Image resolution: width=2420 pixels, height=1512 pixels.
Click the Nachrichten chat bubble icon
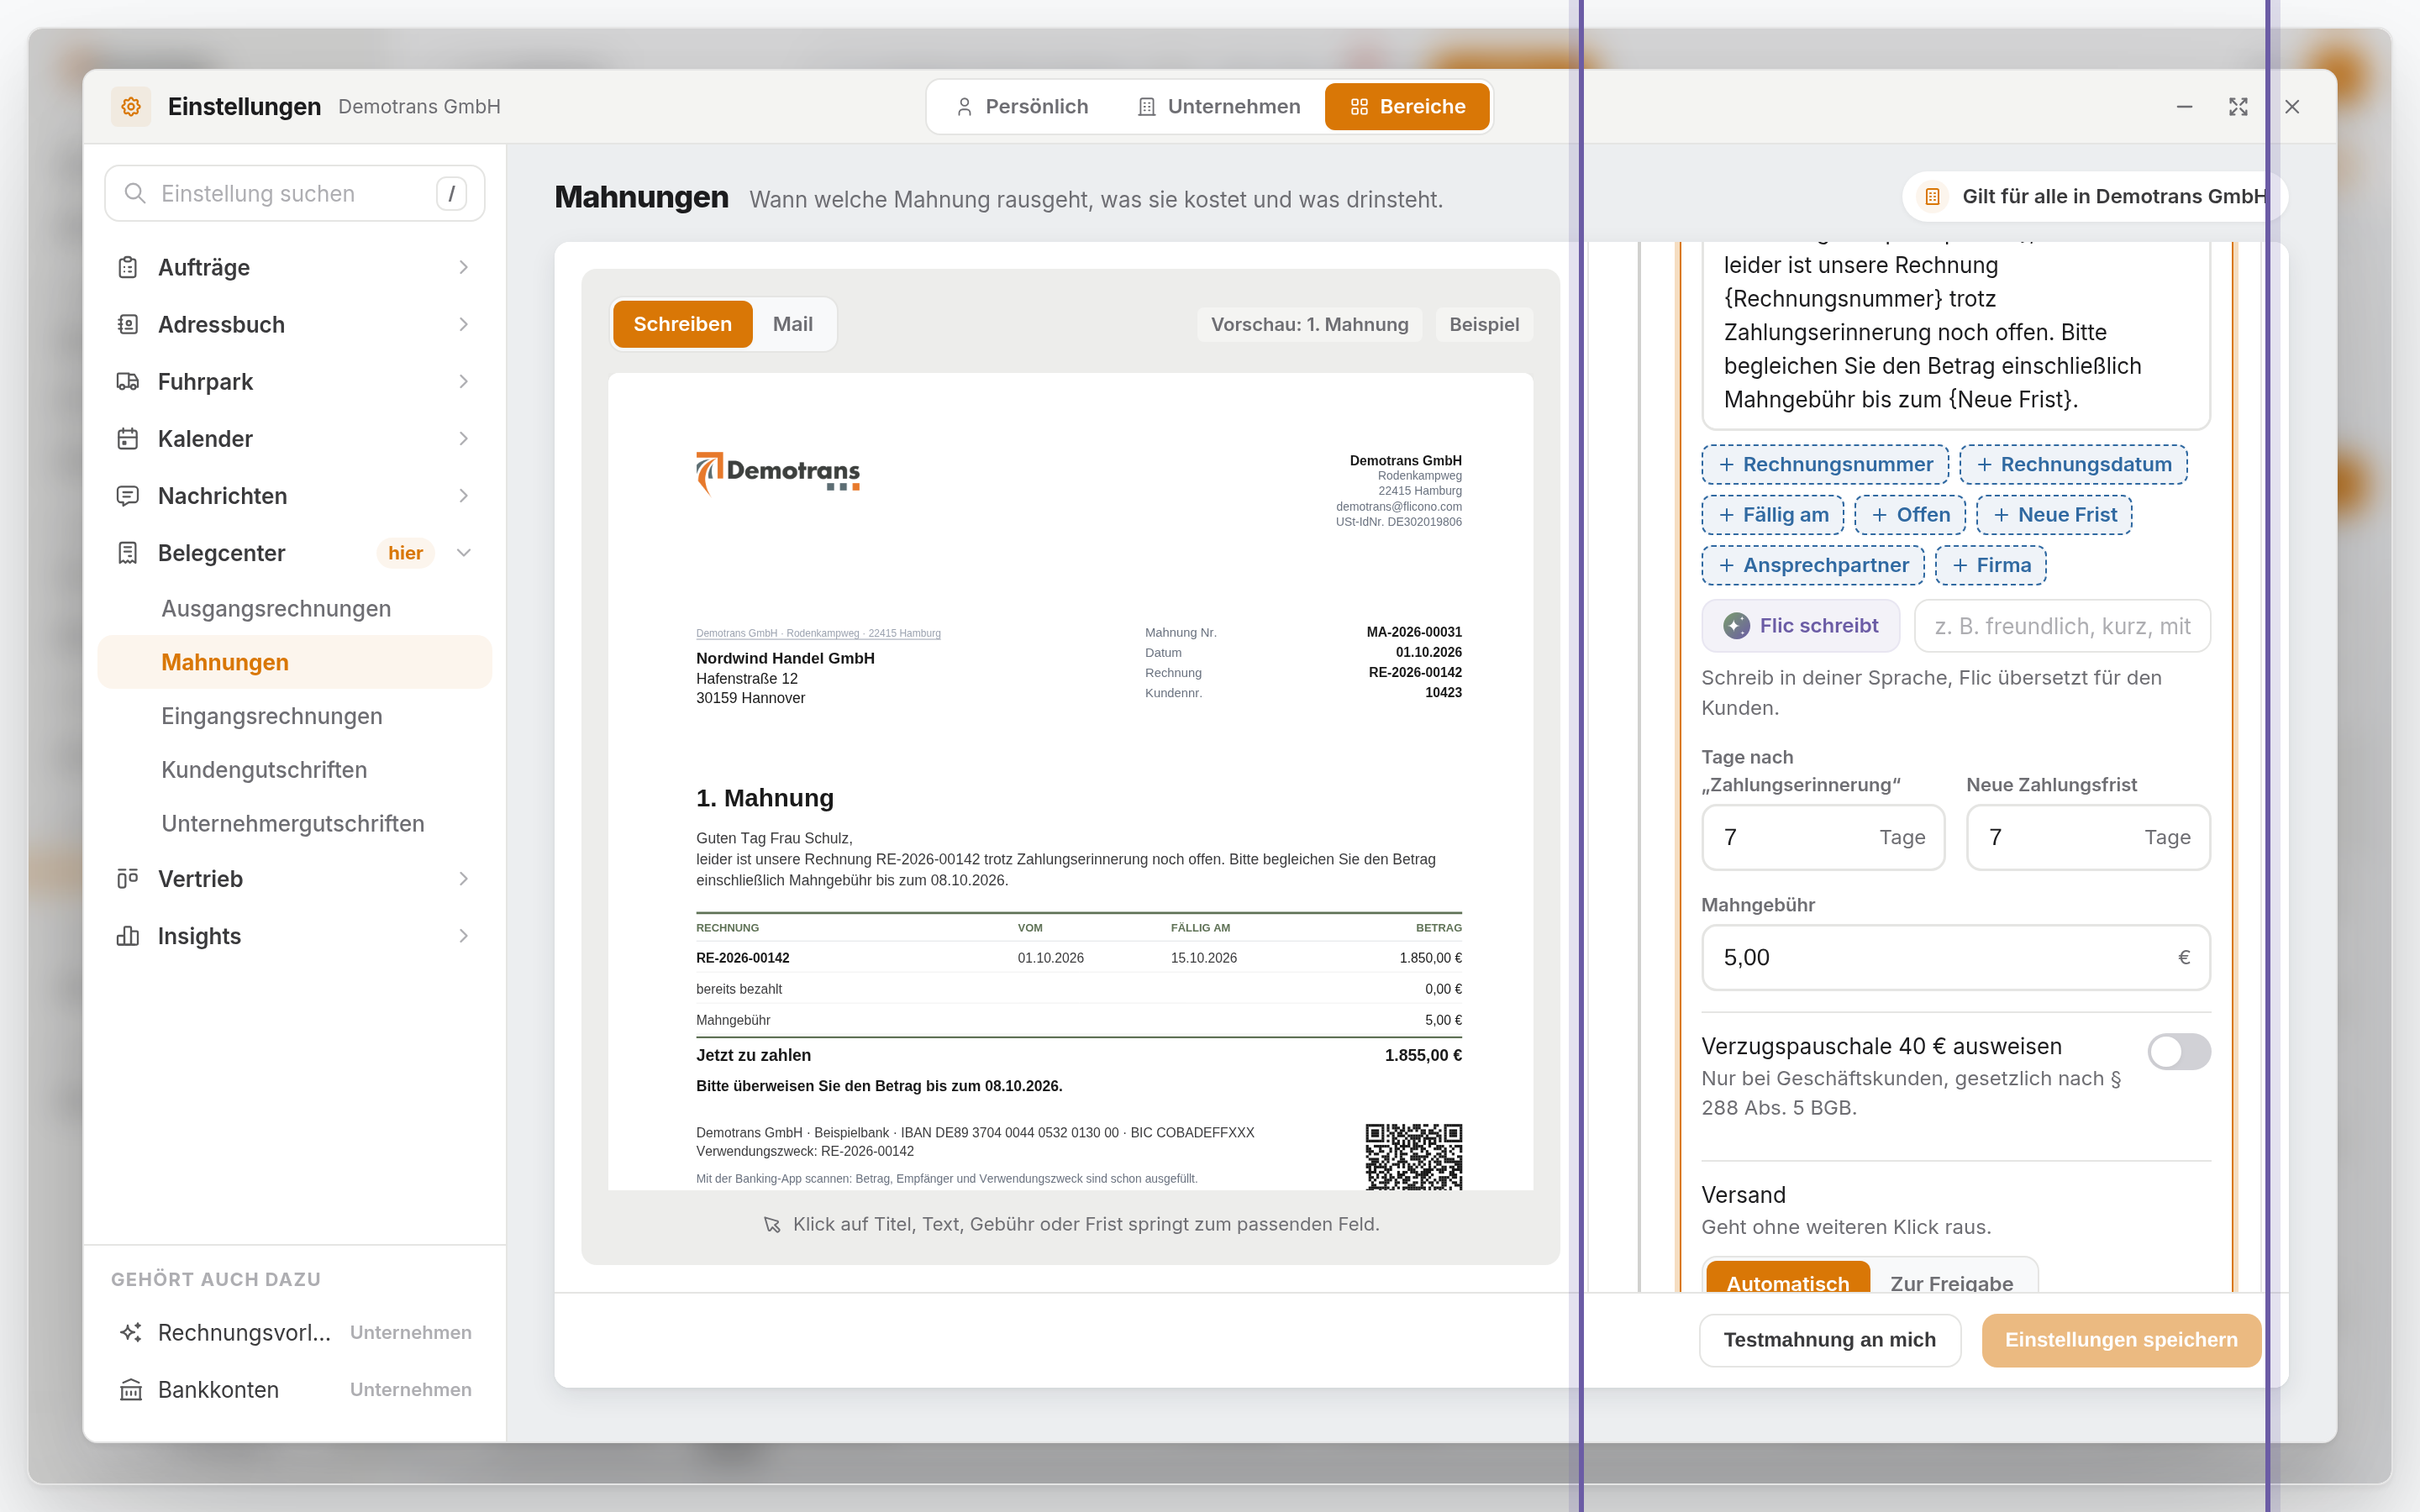(128, 495)
